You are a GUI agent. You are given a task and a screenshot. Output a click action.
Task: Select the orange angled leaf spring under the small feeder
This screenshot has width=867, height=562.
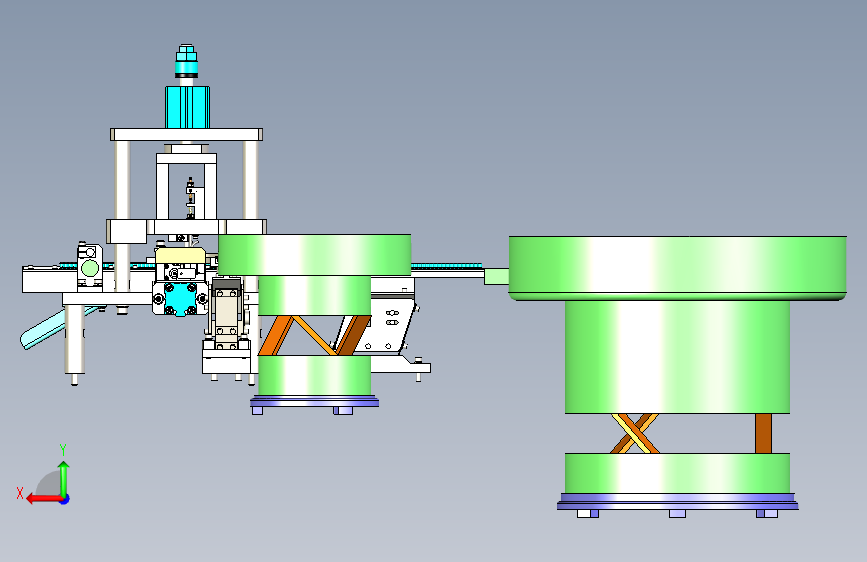pos(275,335)
